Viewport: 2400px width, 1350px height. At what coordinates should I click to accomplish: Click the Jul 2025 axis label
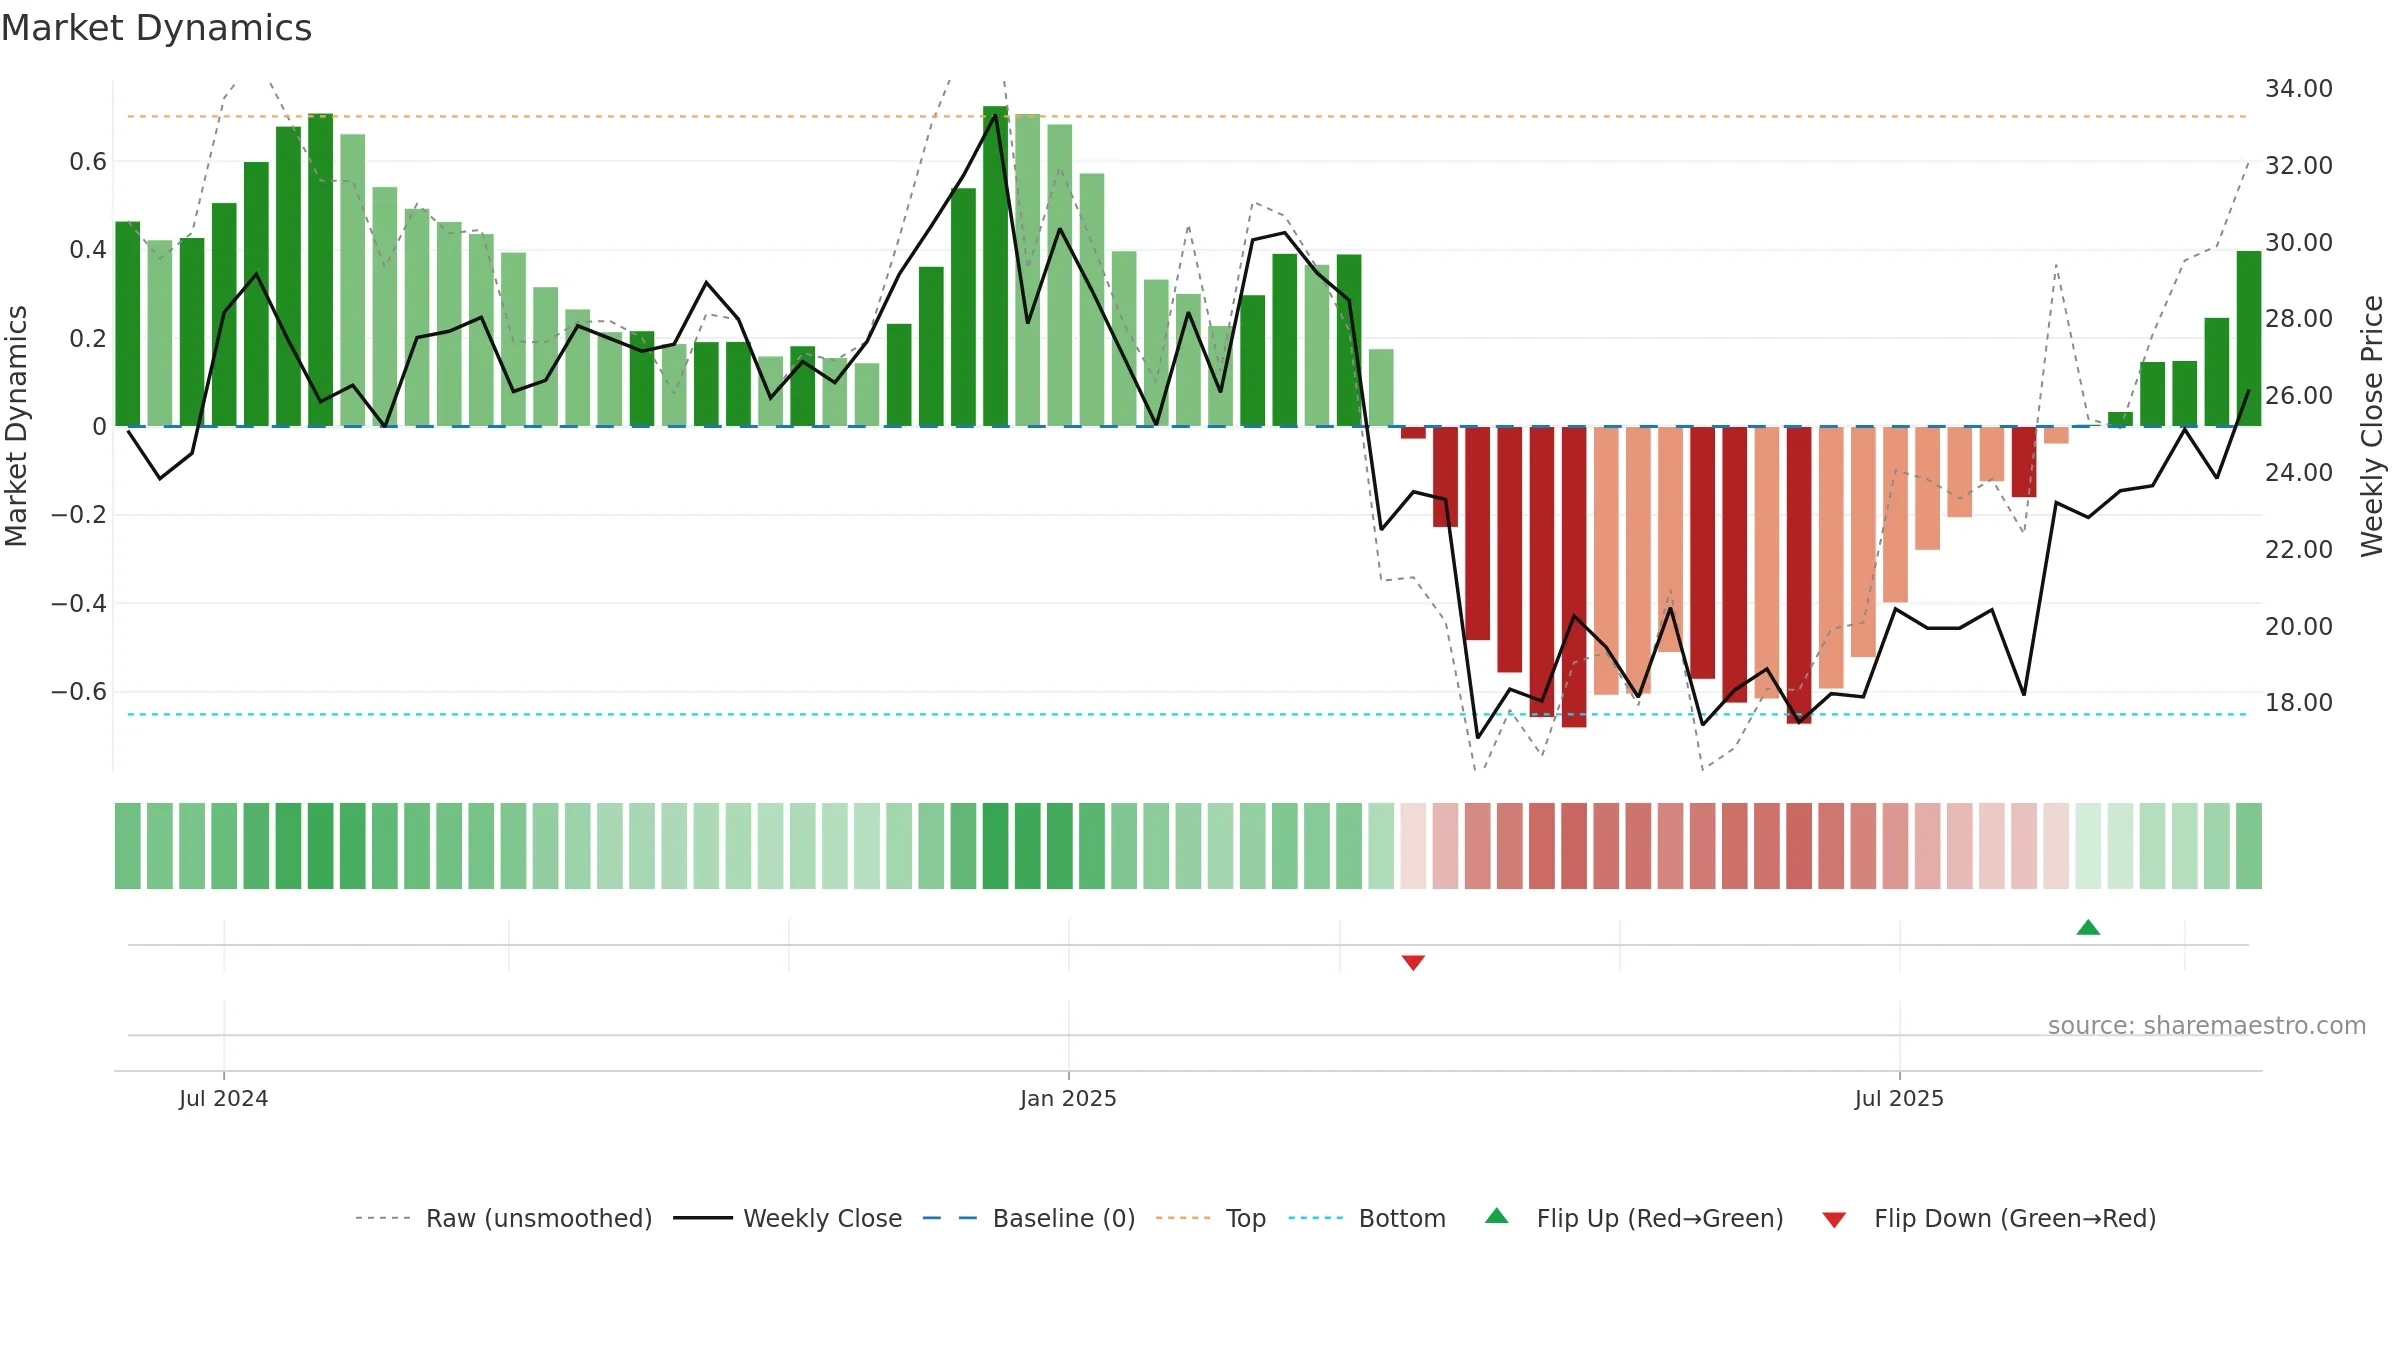coord(1899,1098)
